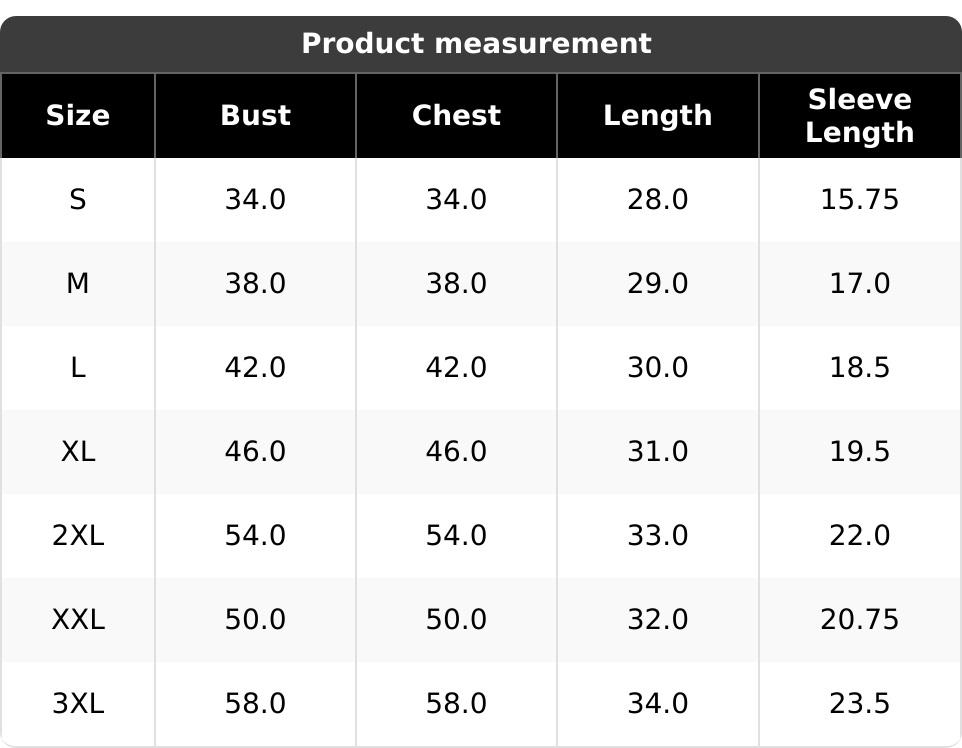
Task: Click the 2XL size row label
Action: click(78, 536)
